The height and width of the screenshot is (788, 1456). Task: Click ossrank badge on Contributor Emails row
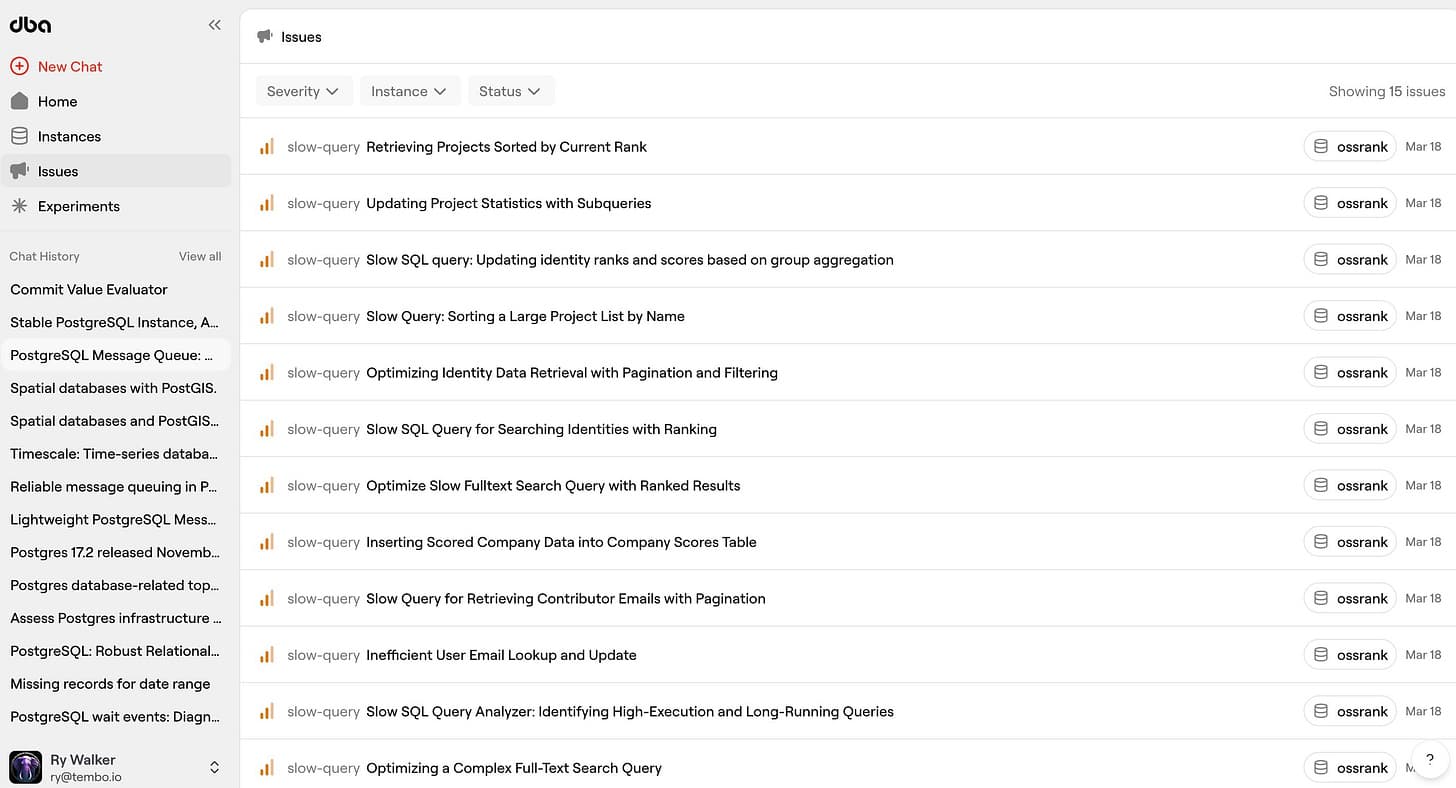pyautogui.click(x=1349, y=598)
